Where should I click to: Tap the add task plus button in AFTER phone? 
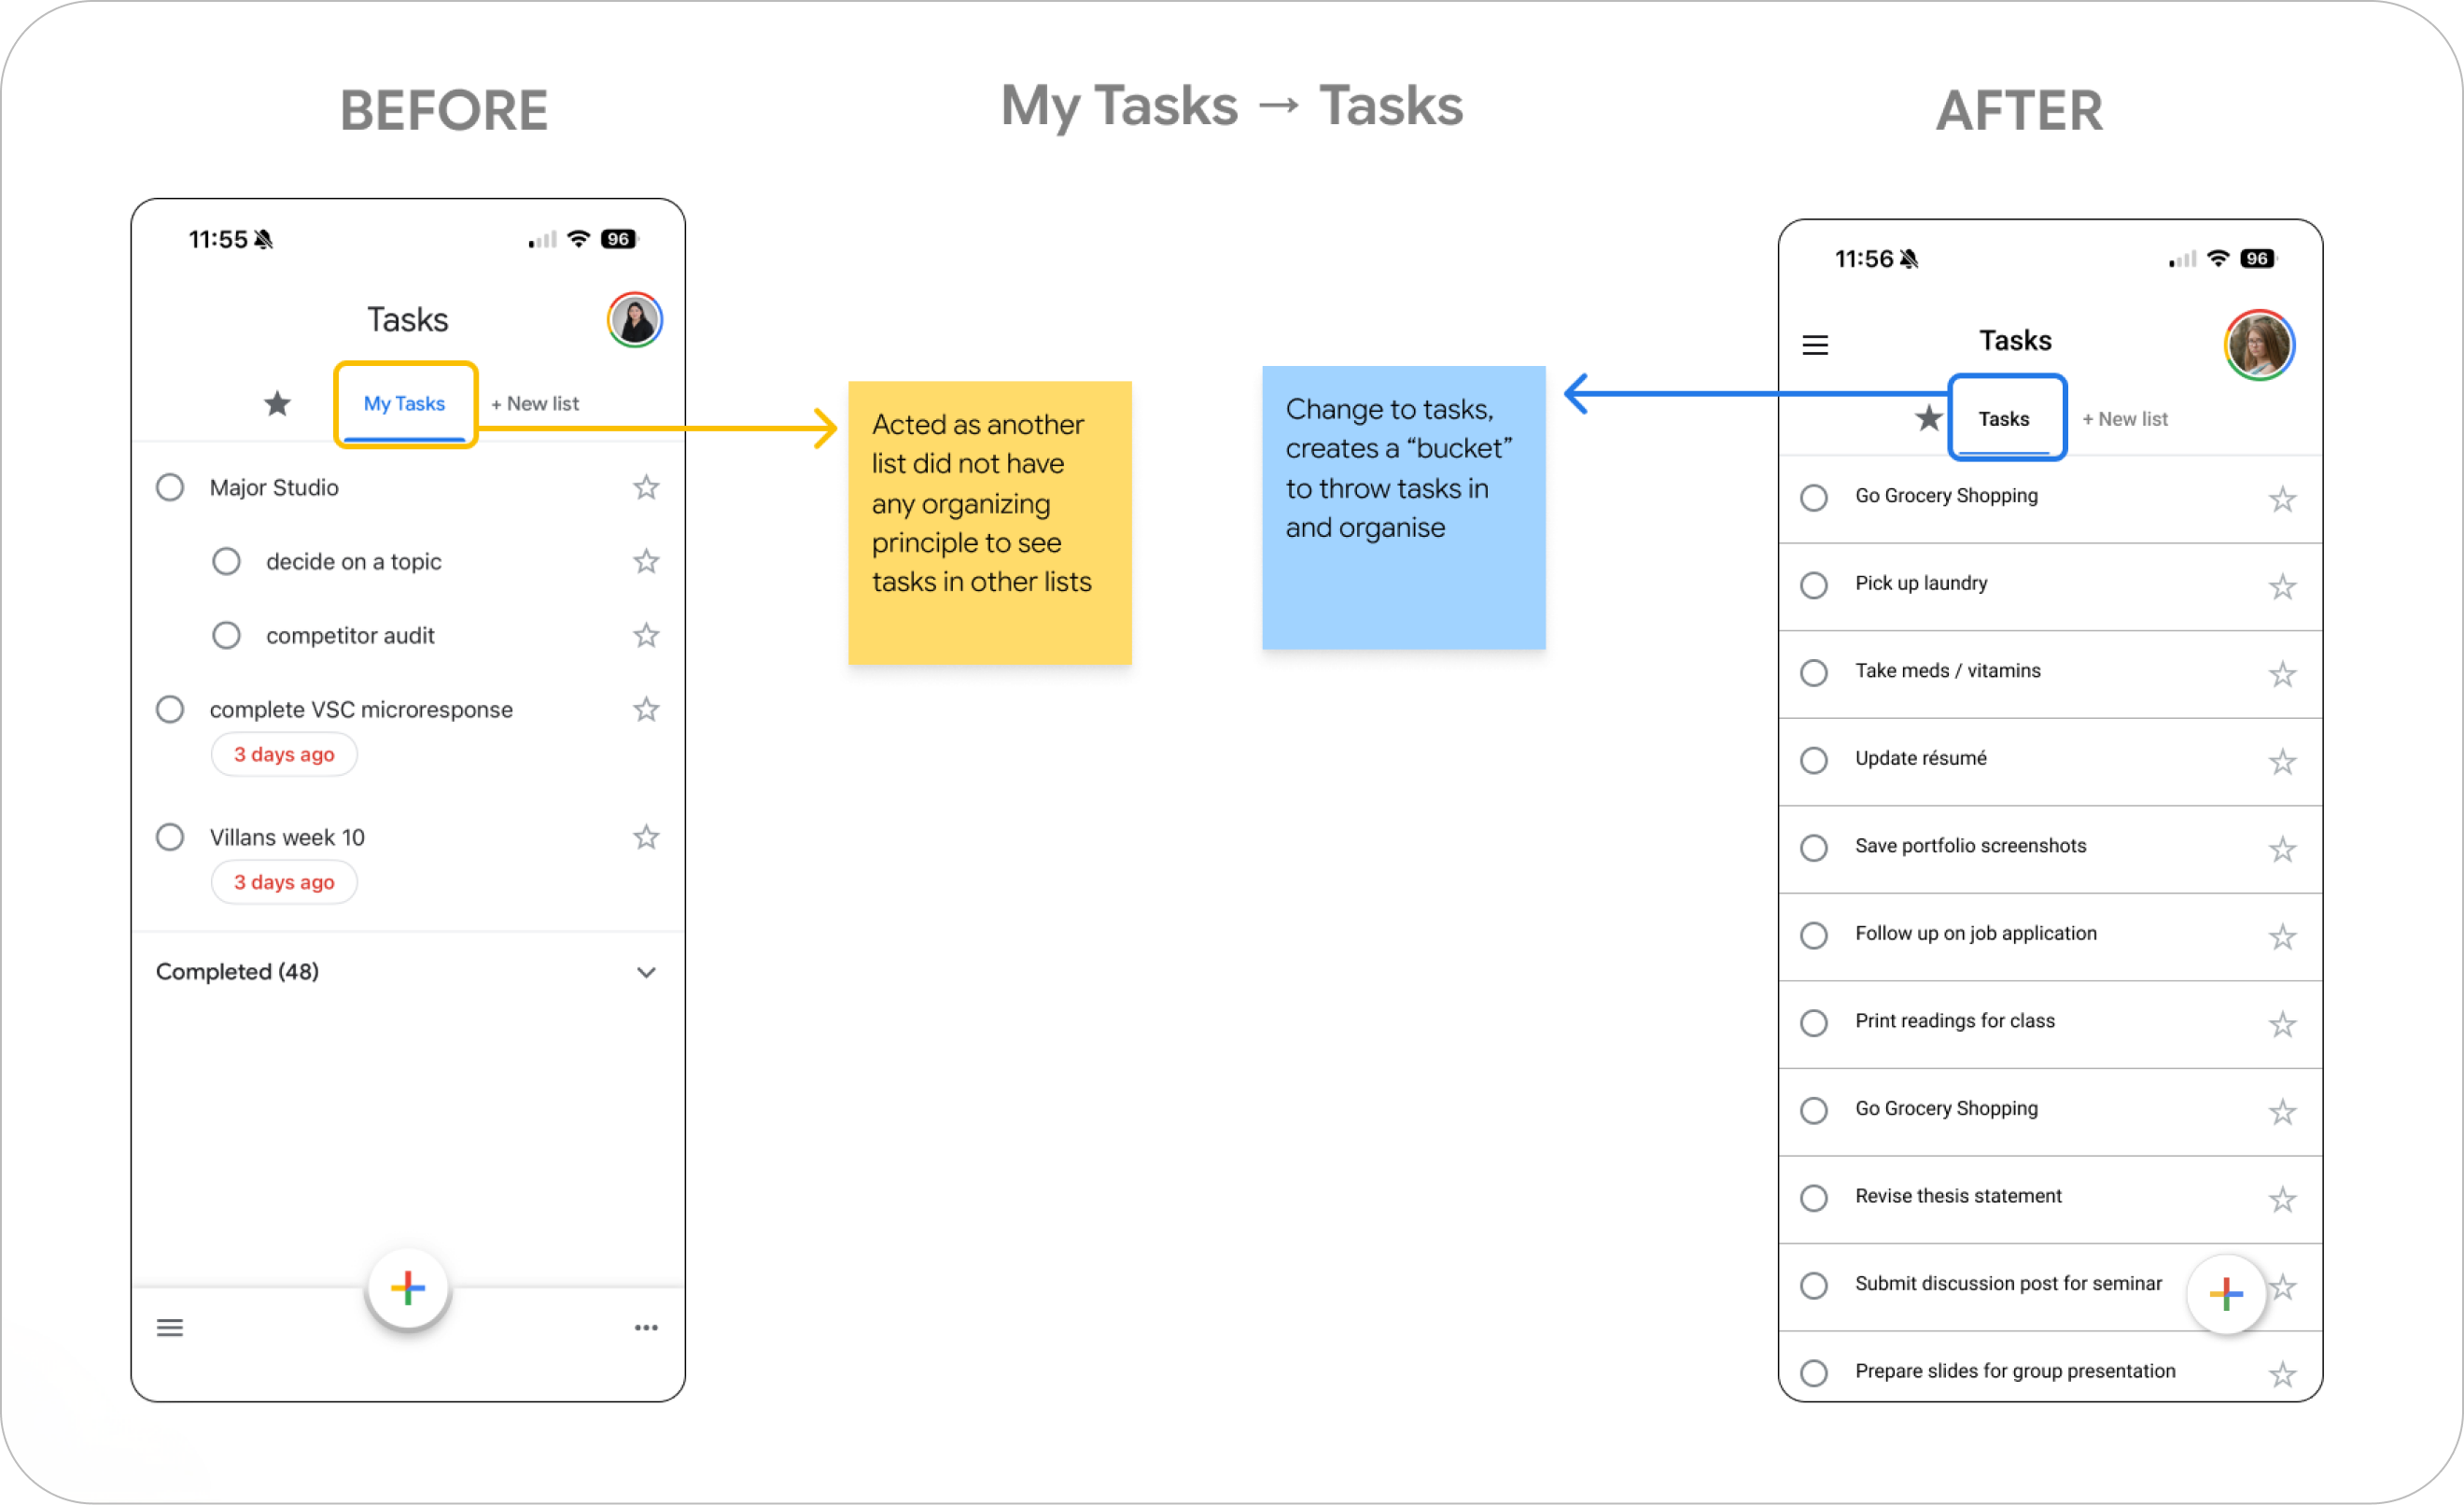point(2226,1294)
